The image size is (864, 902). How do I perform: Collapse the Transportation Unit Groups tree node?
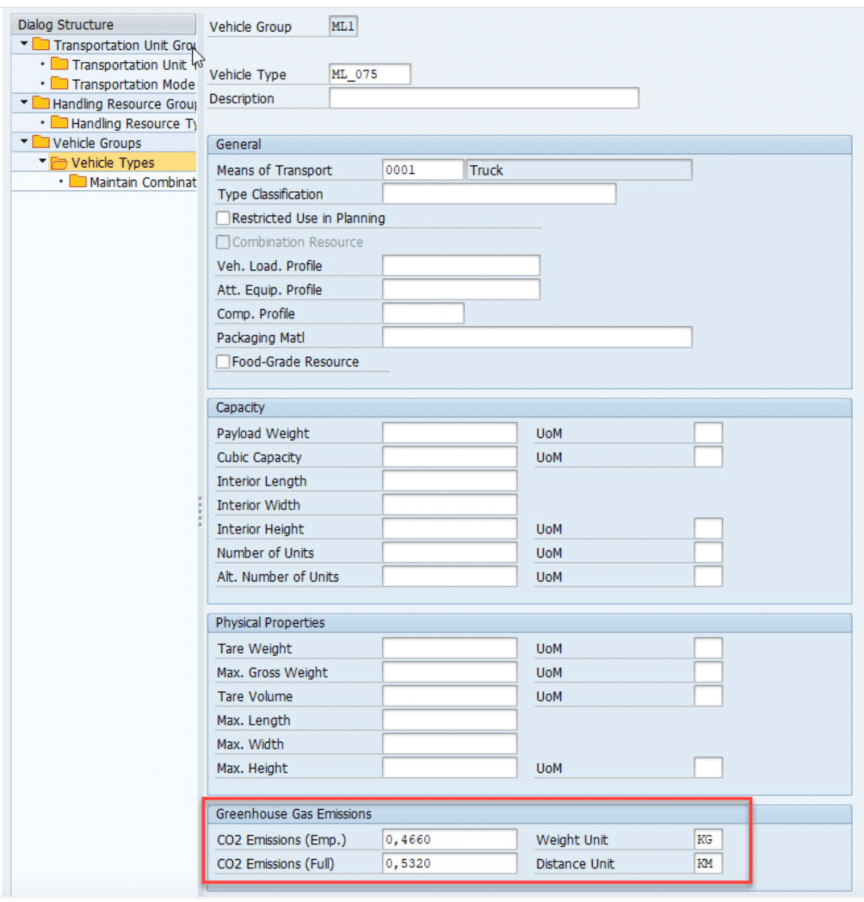[24, 45]
